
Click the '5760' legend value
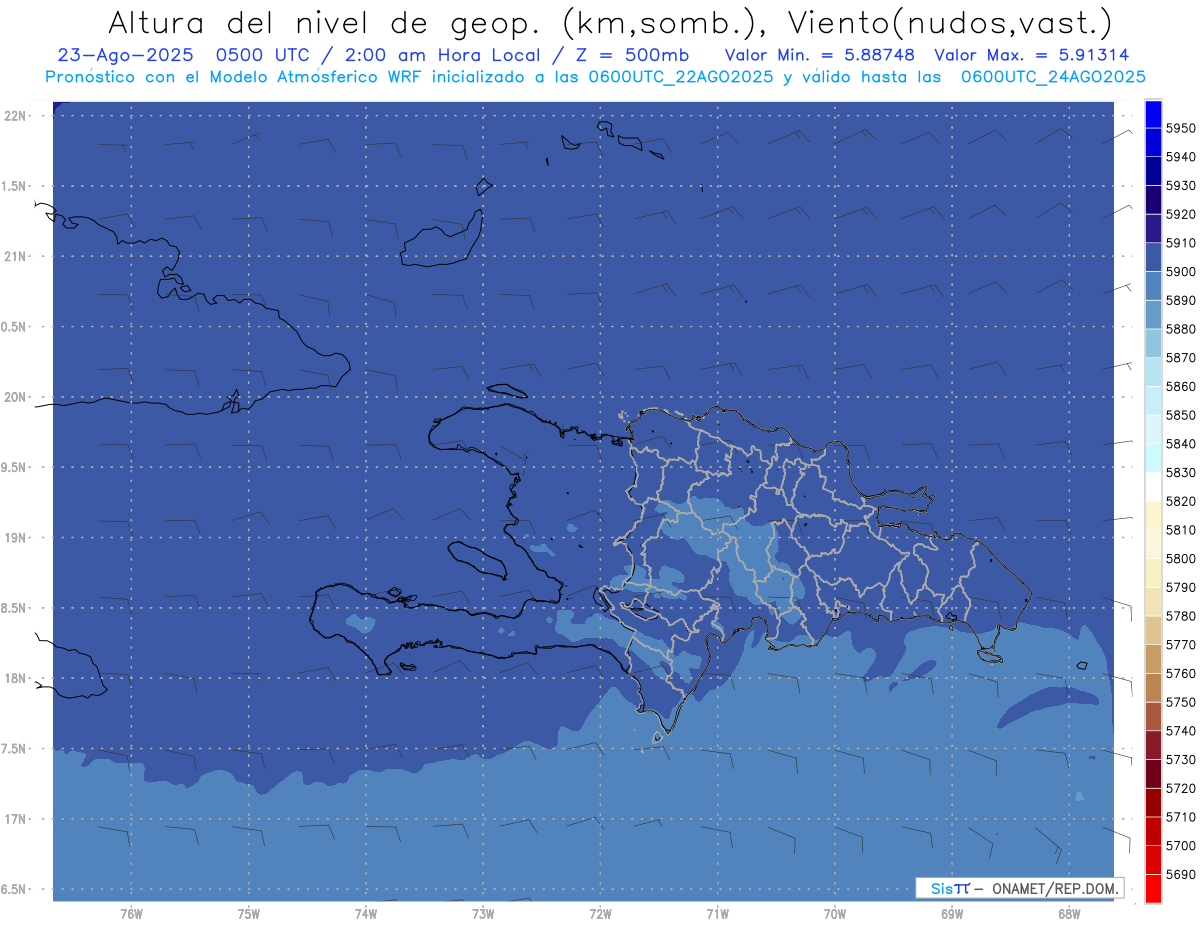point(1180,674)
